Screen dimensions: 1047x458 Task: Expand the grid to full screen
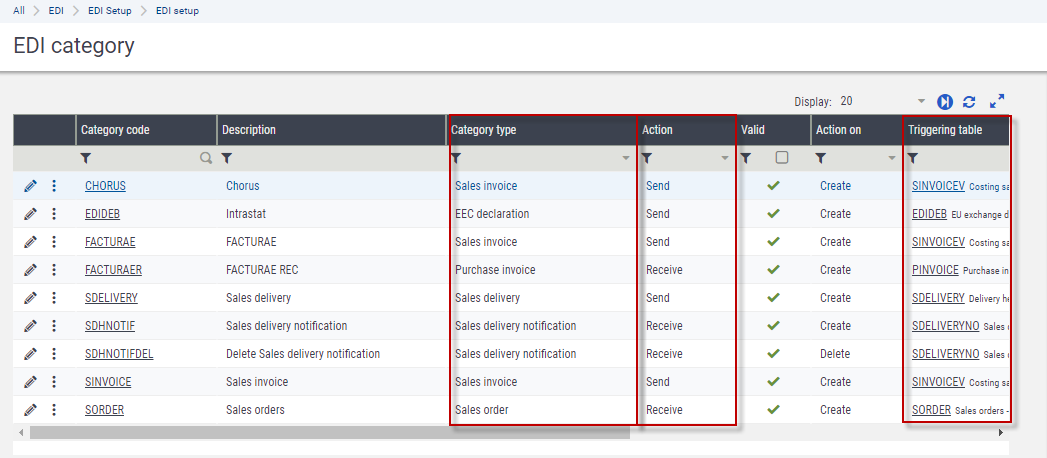pyautogui.click(x=996, y=102)
